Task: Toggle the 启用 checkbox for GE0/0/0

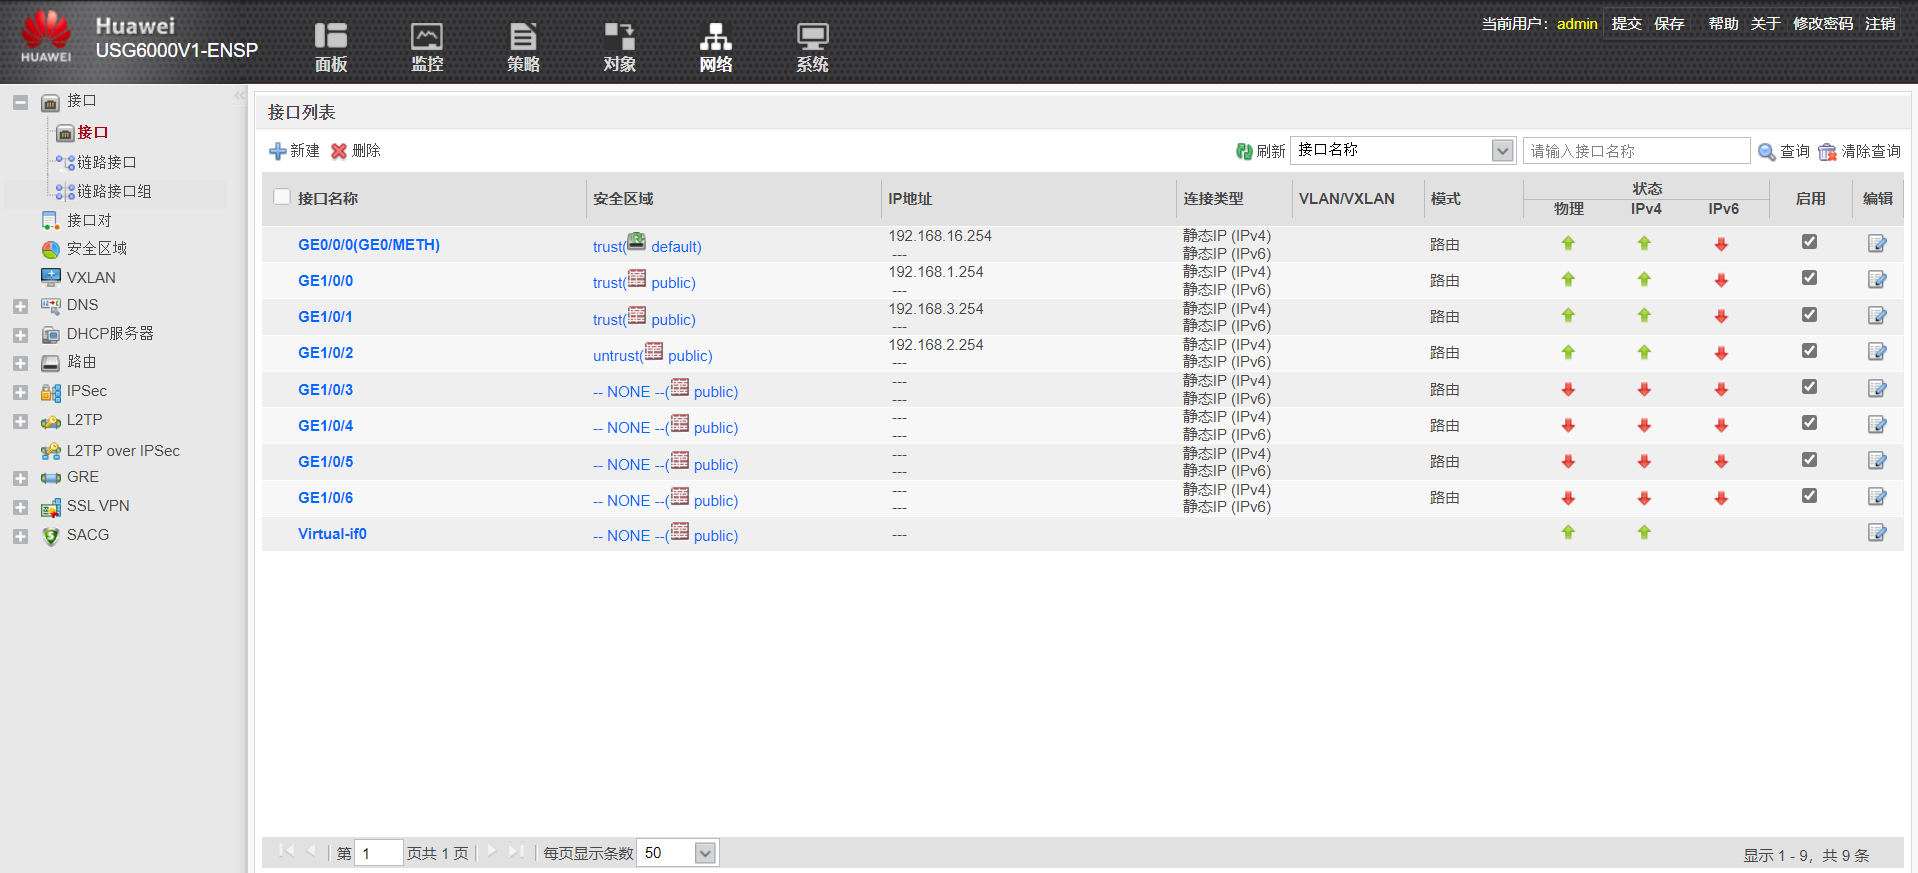Action: (x=1809, y=242)
